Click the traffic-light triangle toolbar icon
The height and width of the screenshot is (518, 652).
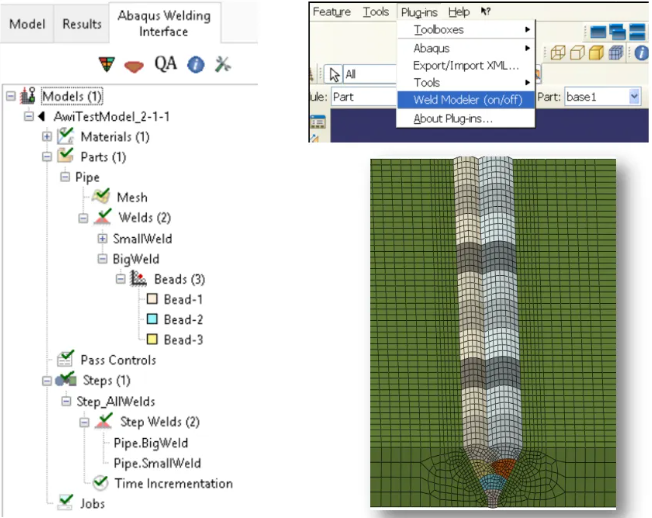point(106,64)
